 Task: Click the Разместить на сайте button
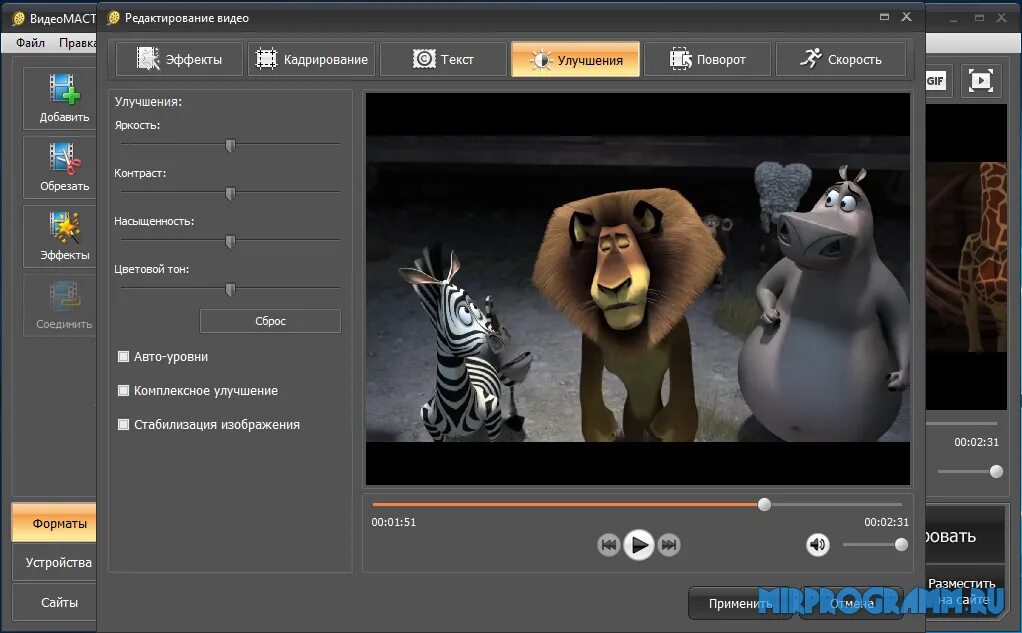click(965, 591)
